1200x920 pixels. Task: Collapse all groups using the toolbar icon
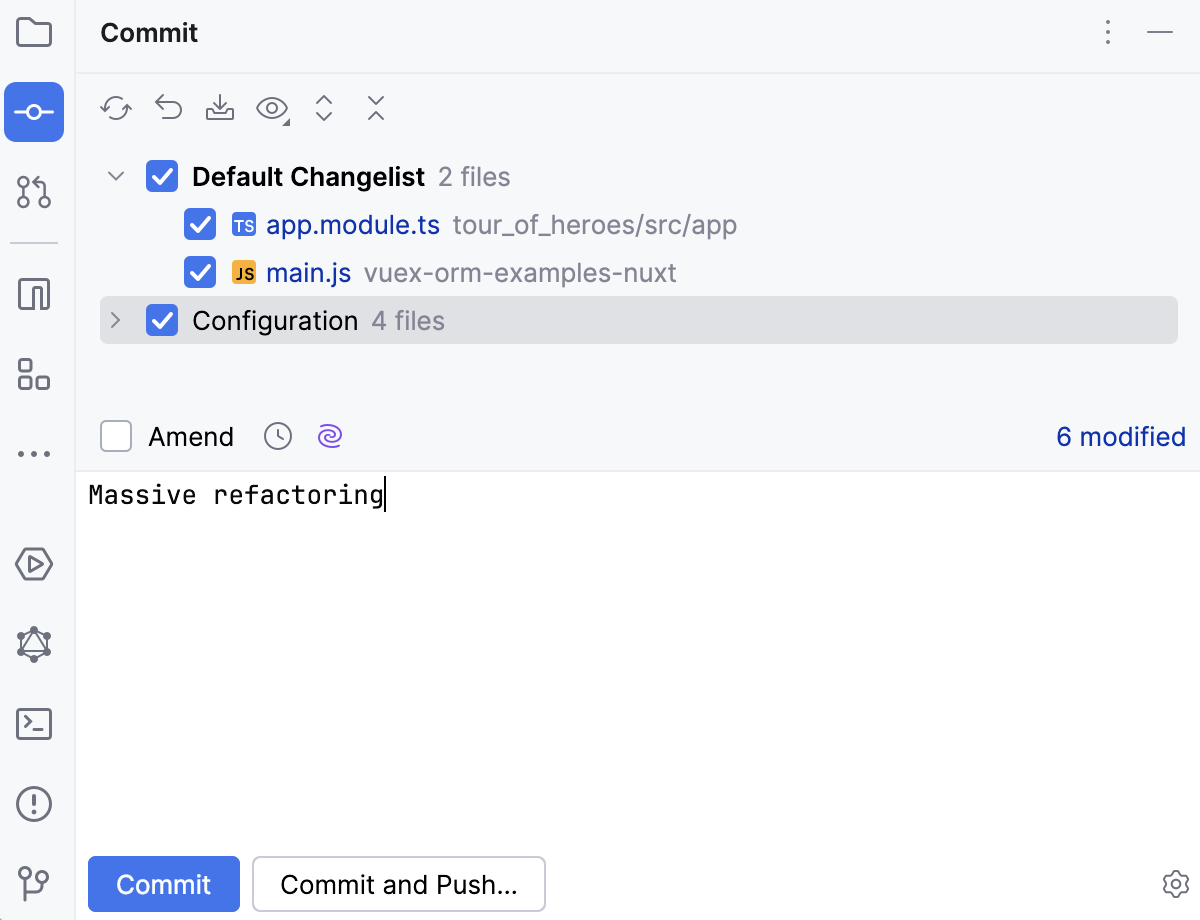coord(375,108)
